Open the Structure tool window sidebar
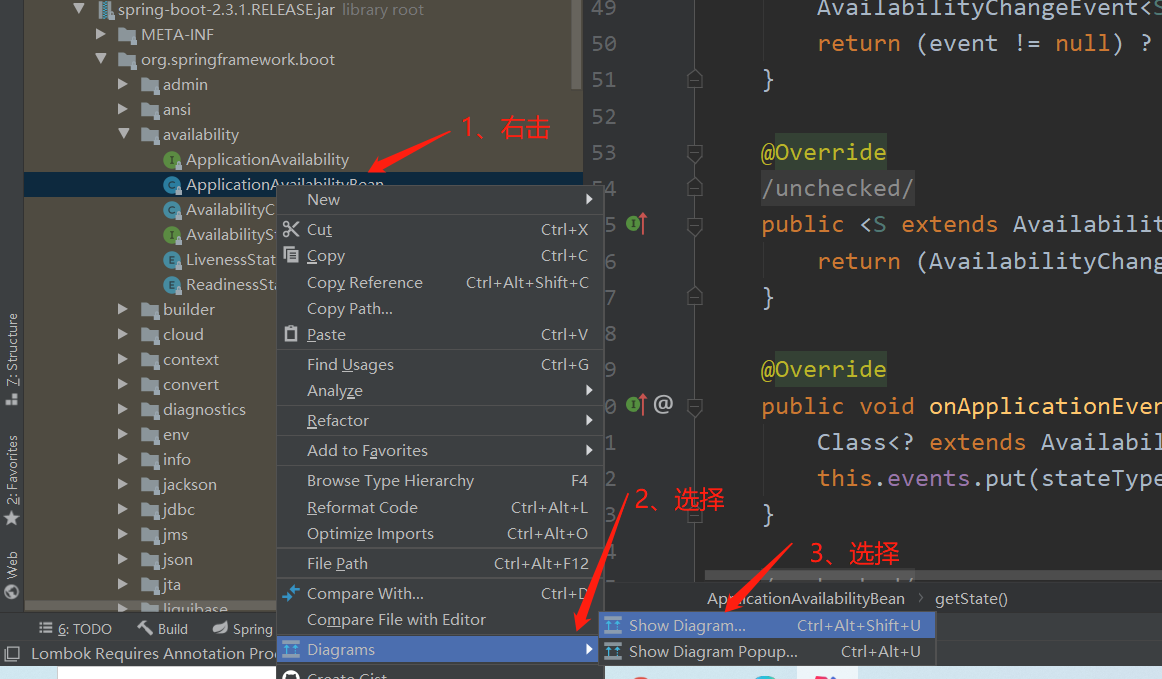Viewport: 1162px width, 679px height. (x=12, y=359)
